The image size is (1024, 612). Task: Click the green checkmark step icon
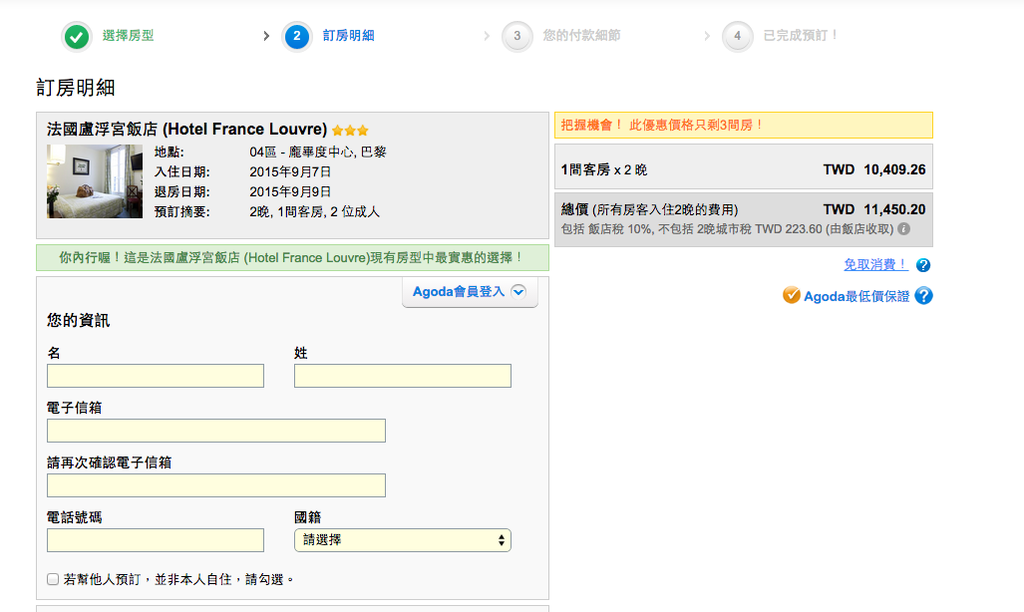click(x=76, y=37)
